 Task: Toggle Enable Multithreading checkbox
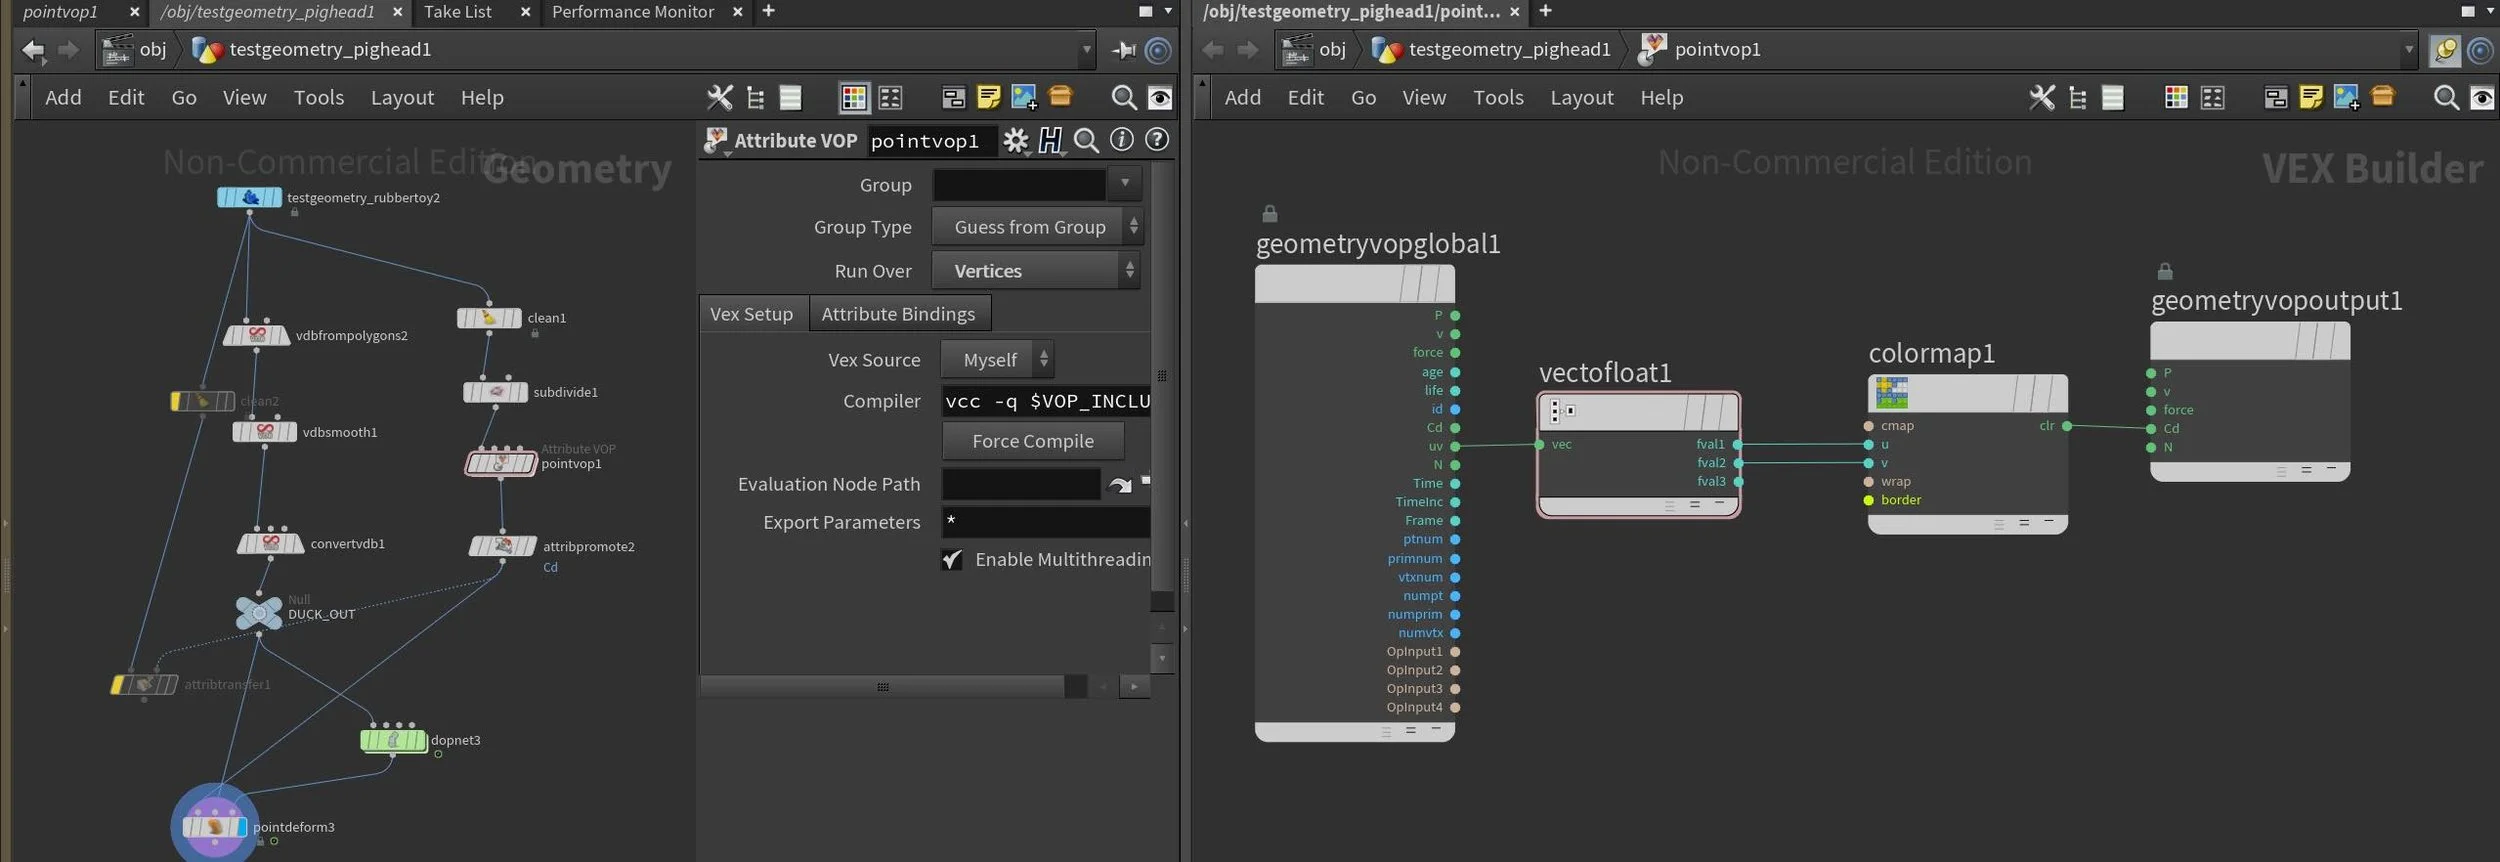[x=952, y=560]
